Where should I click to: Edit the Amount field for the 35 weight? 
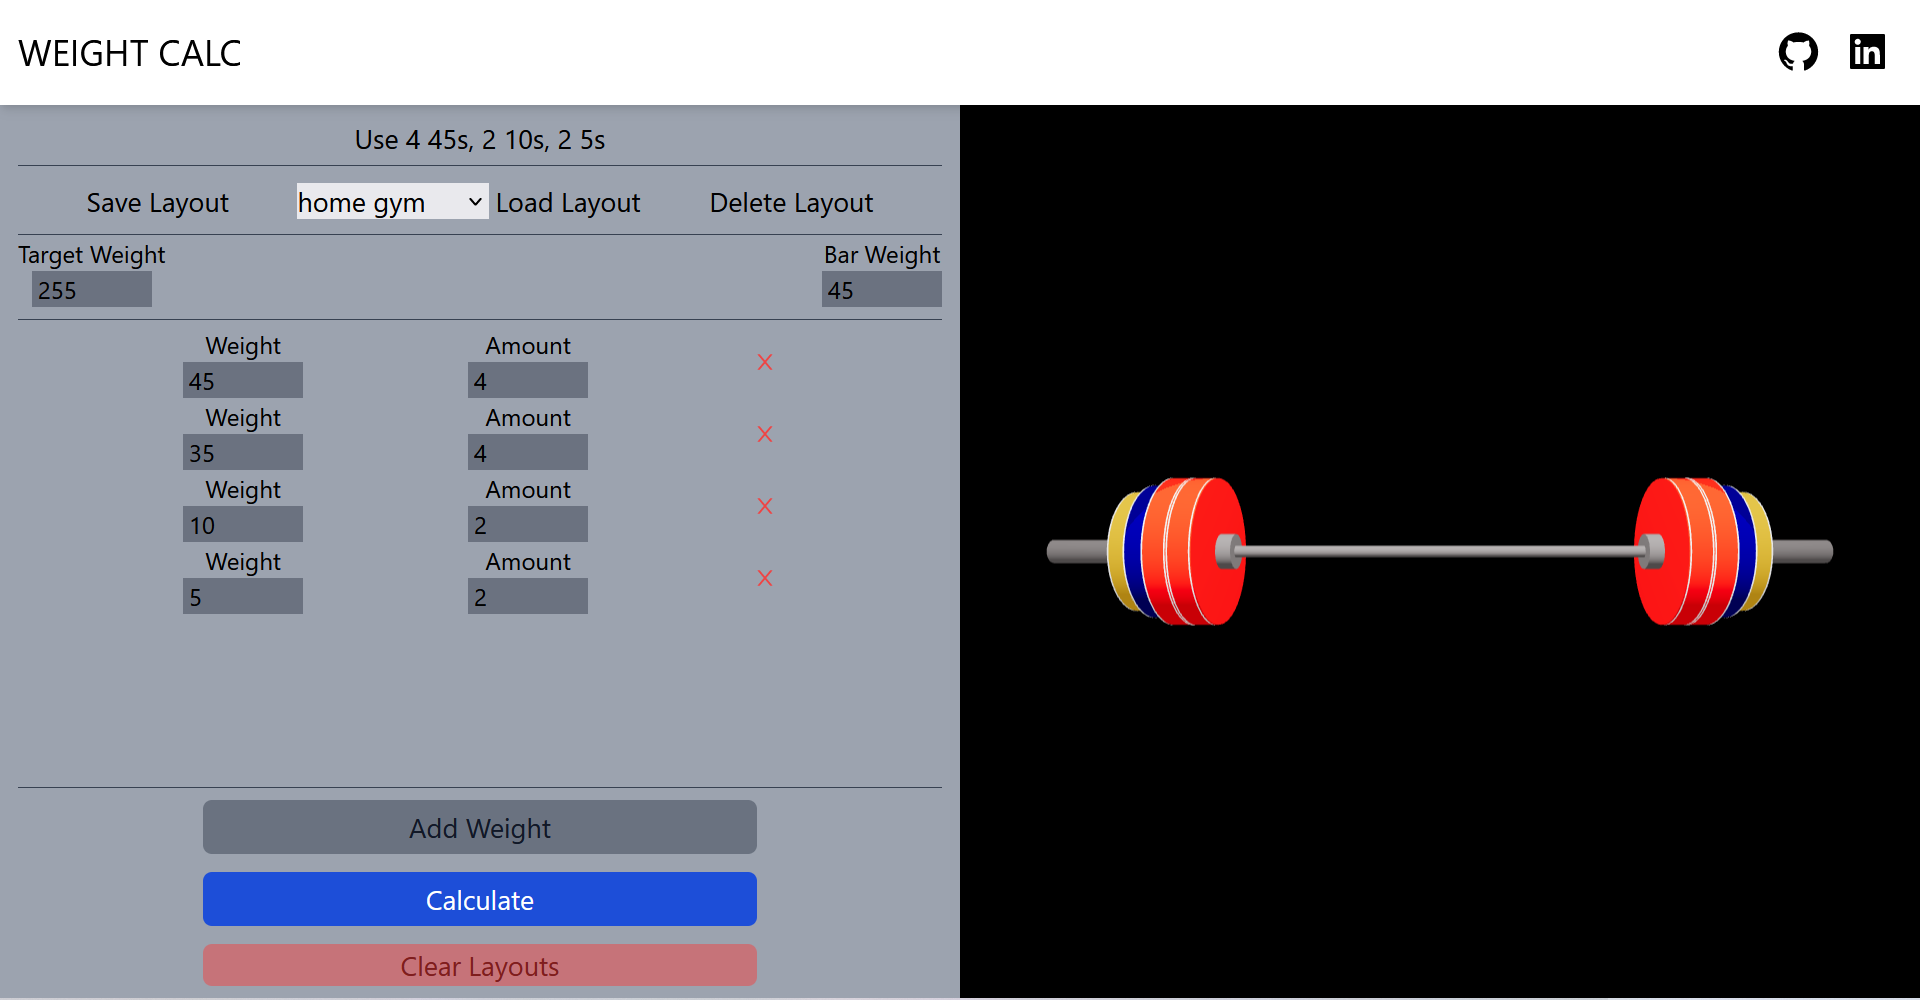coord(528,452)
